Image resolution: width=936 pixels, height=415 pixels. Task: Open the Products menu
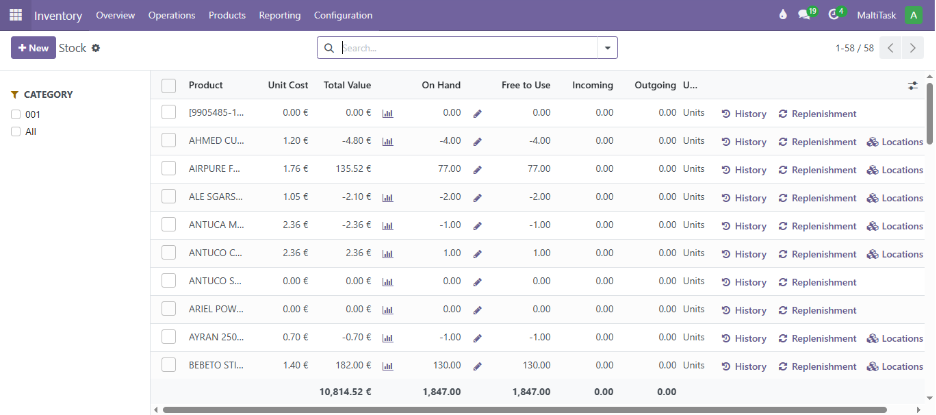pos(227,15)
